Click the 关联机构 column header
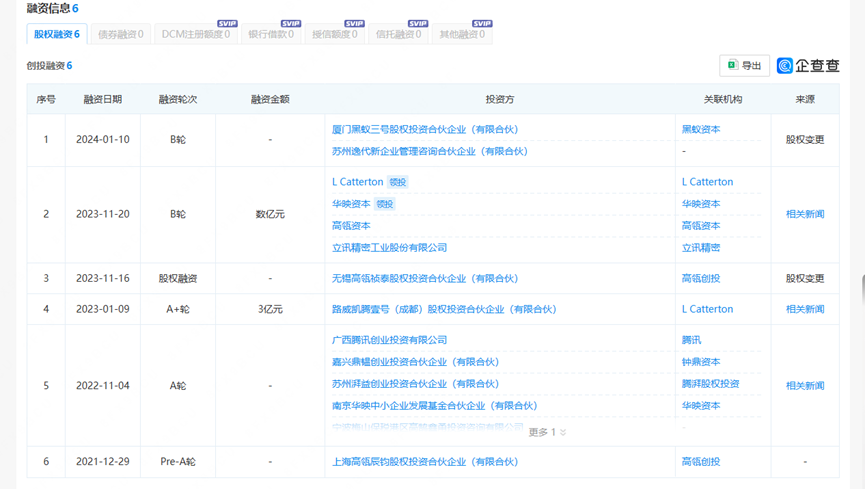This screenshot has width=865, height=489. pos(723,99)
